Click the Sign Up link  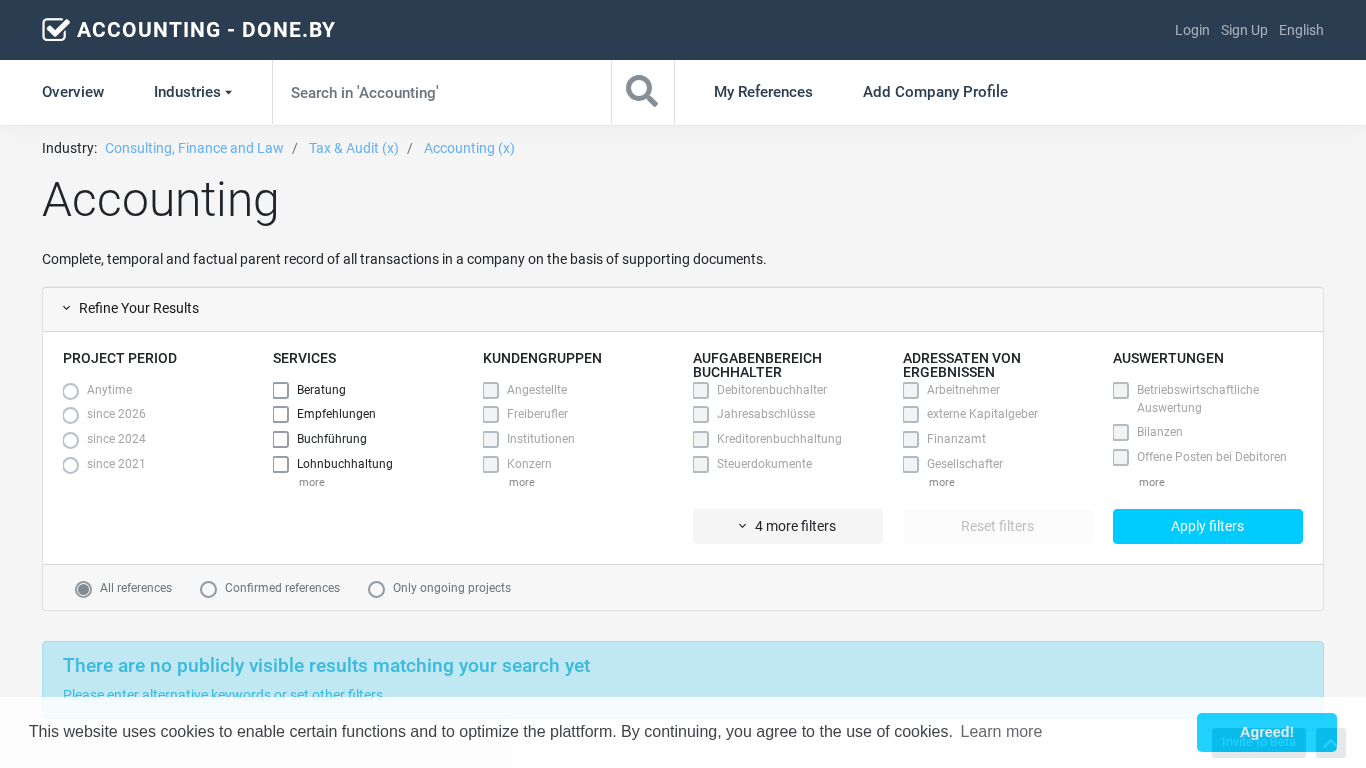coord(1244,30)
